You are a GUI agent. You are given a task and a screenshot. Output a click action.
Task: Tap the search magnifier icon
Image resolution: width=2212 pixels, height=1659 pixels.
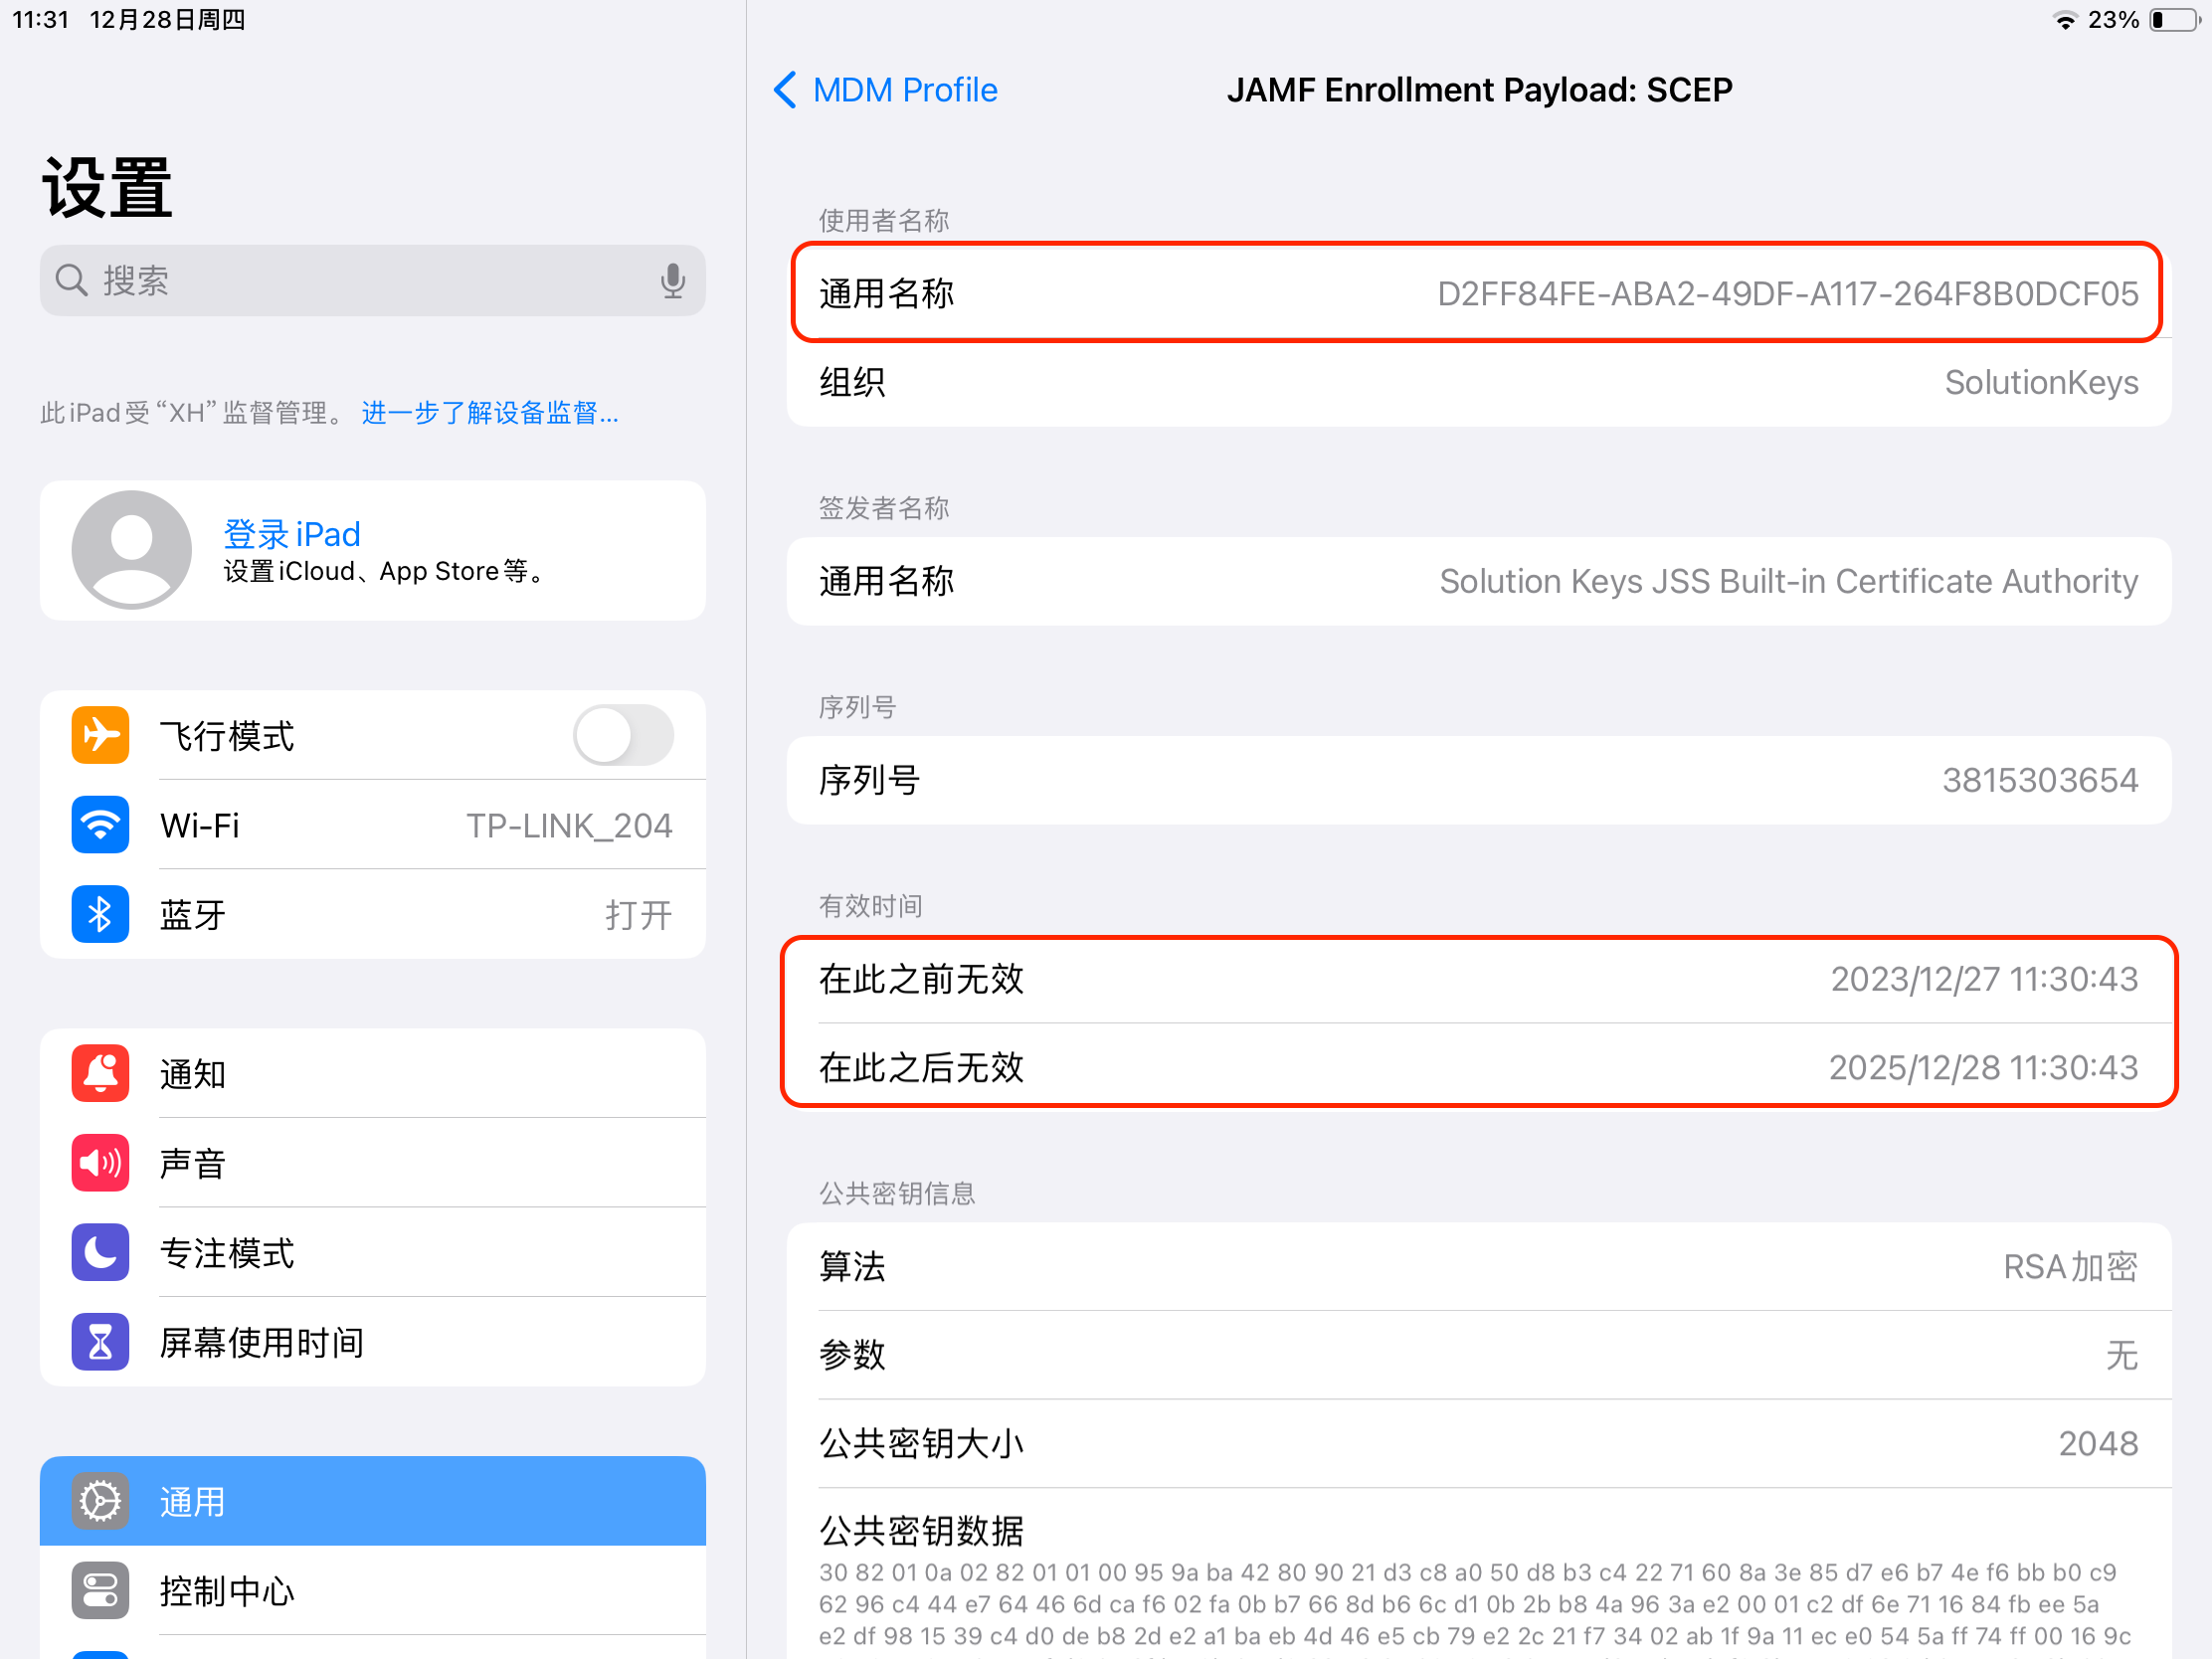pos(71,281)
